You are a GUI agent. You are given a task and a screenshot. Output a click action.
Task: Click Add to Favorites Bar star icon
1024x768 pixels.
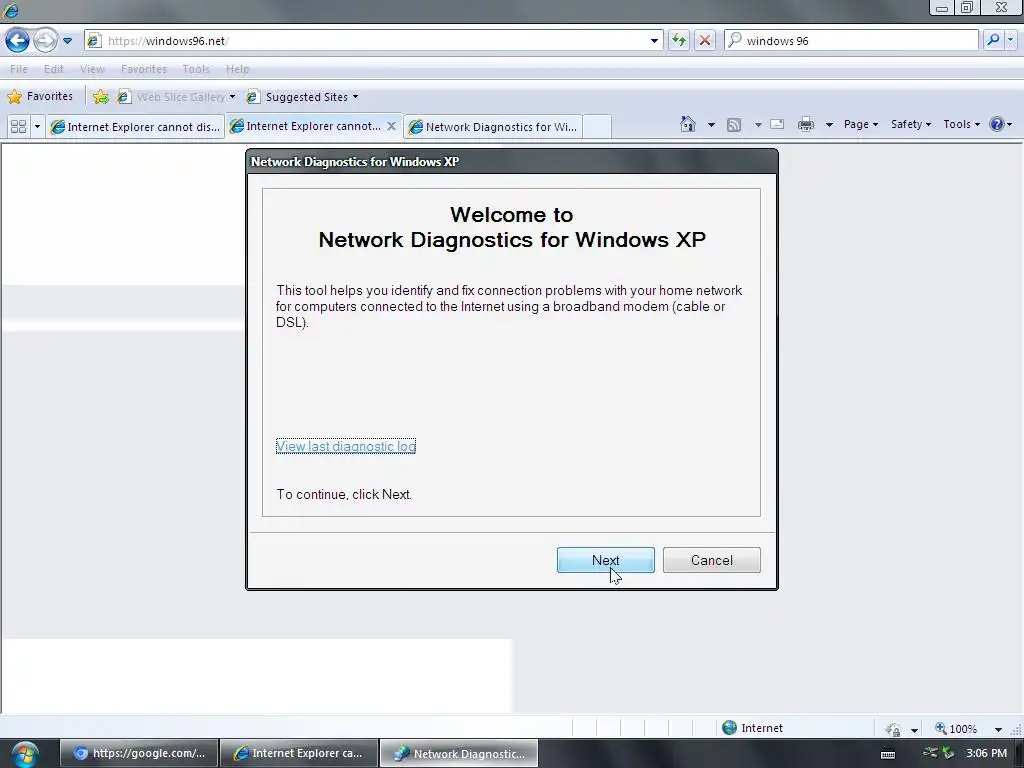(x=101, y=97)
